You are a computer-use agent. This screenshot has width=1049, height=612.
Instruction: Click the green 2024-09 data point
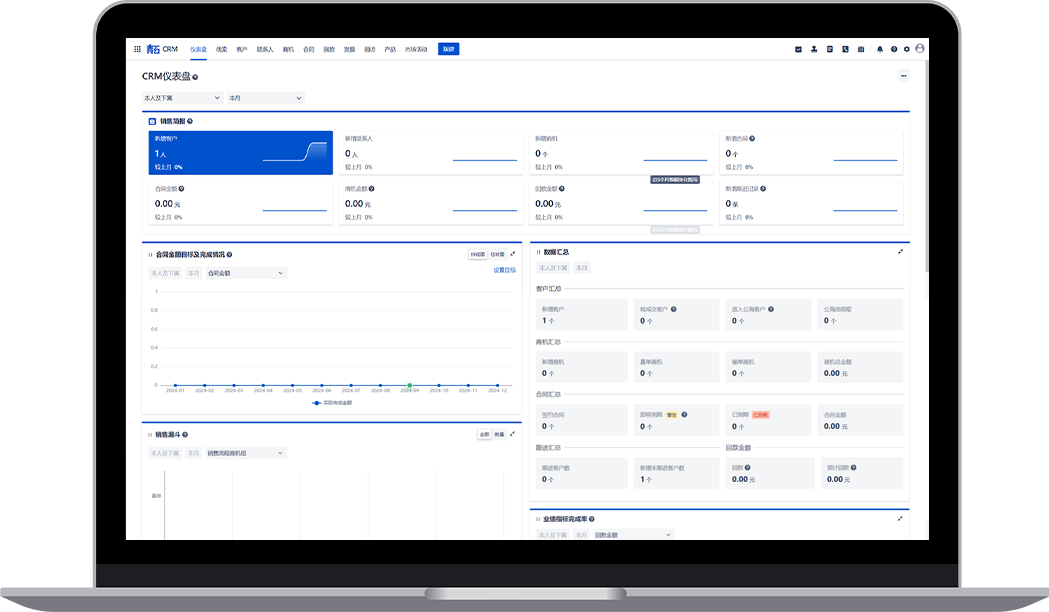coord(410,385)
